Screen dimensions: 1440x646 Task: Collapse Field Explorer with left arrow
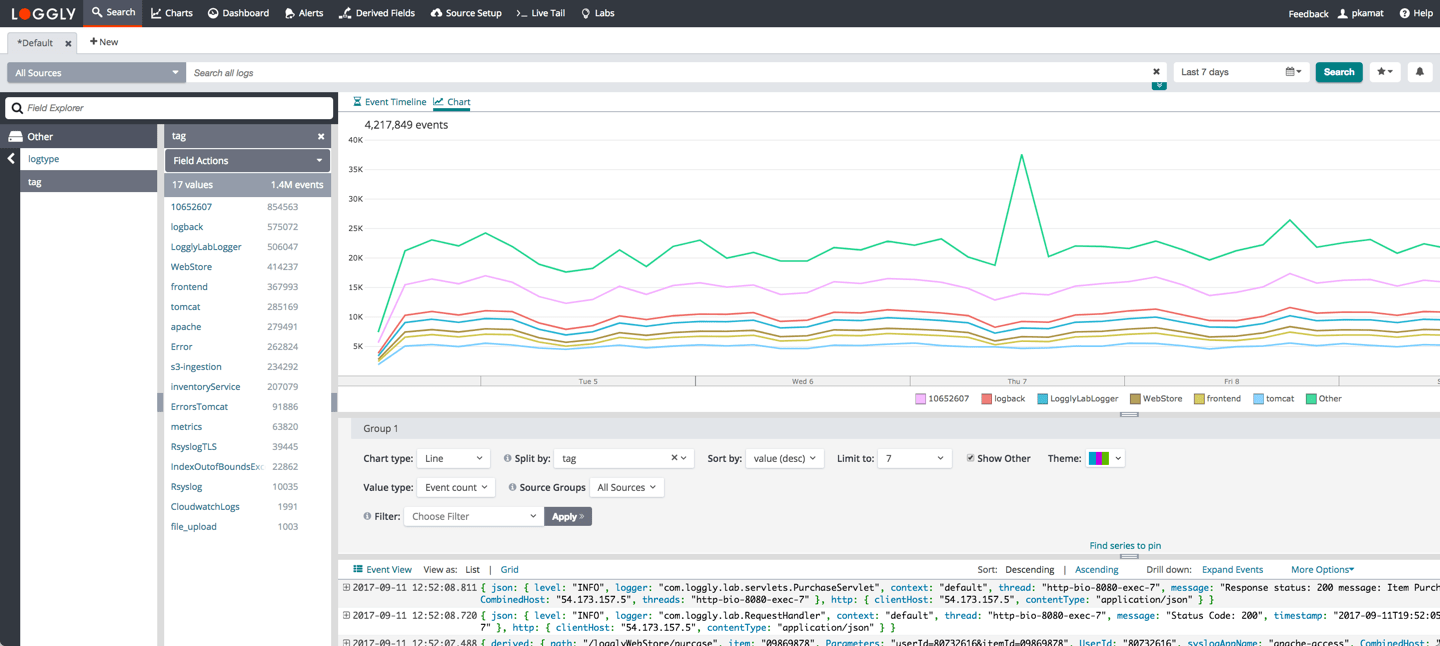(x=11, y=159)
